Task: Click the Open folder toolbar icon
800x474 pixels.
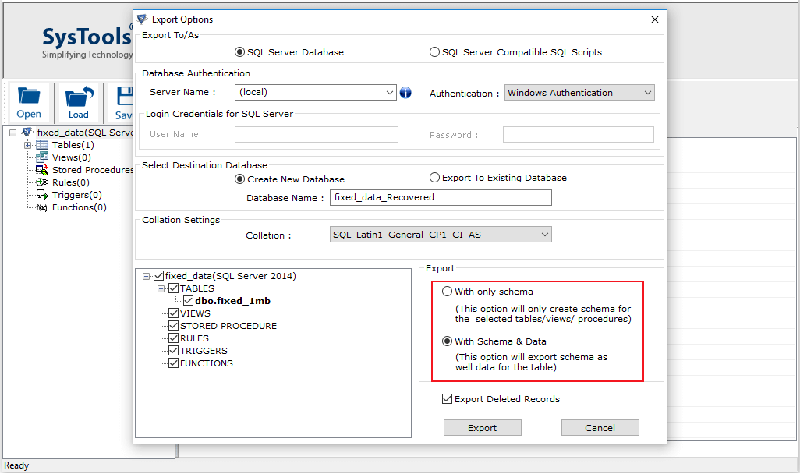Action: pyautogui.click(x=29, y=96)
